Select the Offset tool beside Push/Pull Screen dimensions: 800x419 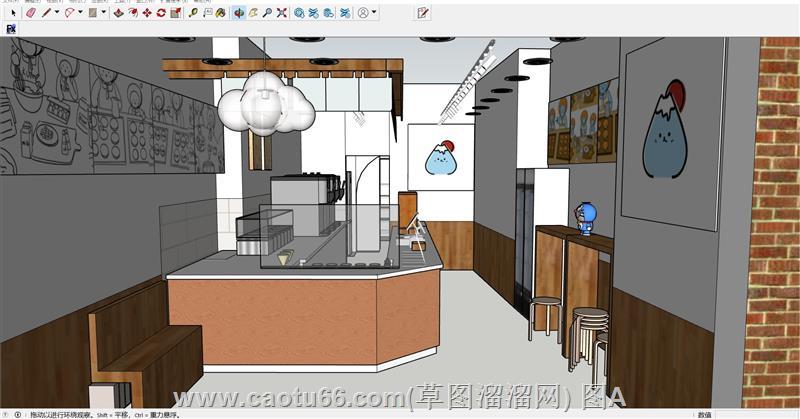click(133, 13)
